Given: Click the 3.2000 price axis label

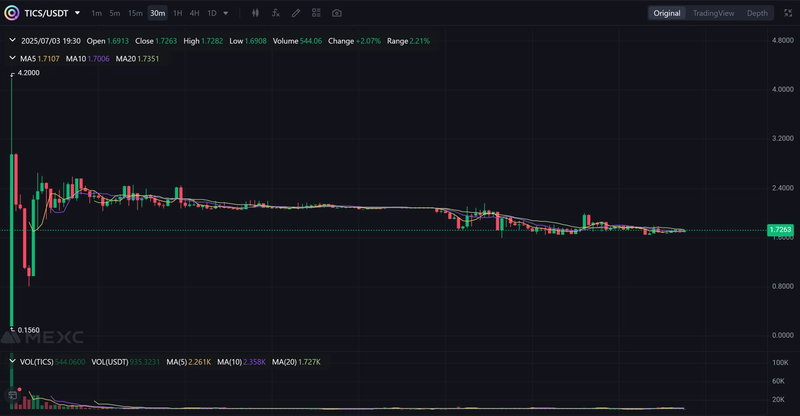Looking at the screenshot, I should click(x=783, y=138).
